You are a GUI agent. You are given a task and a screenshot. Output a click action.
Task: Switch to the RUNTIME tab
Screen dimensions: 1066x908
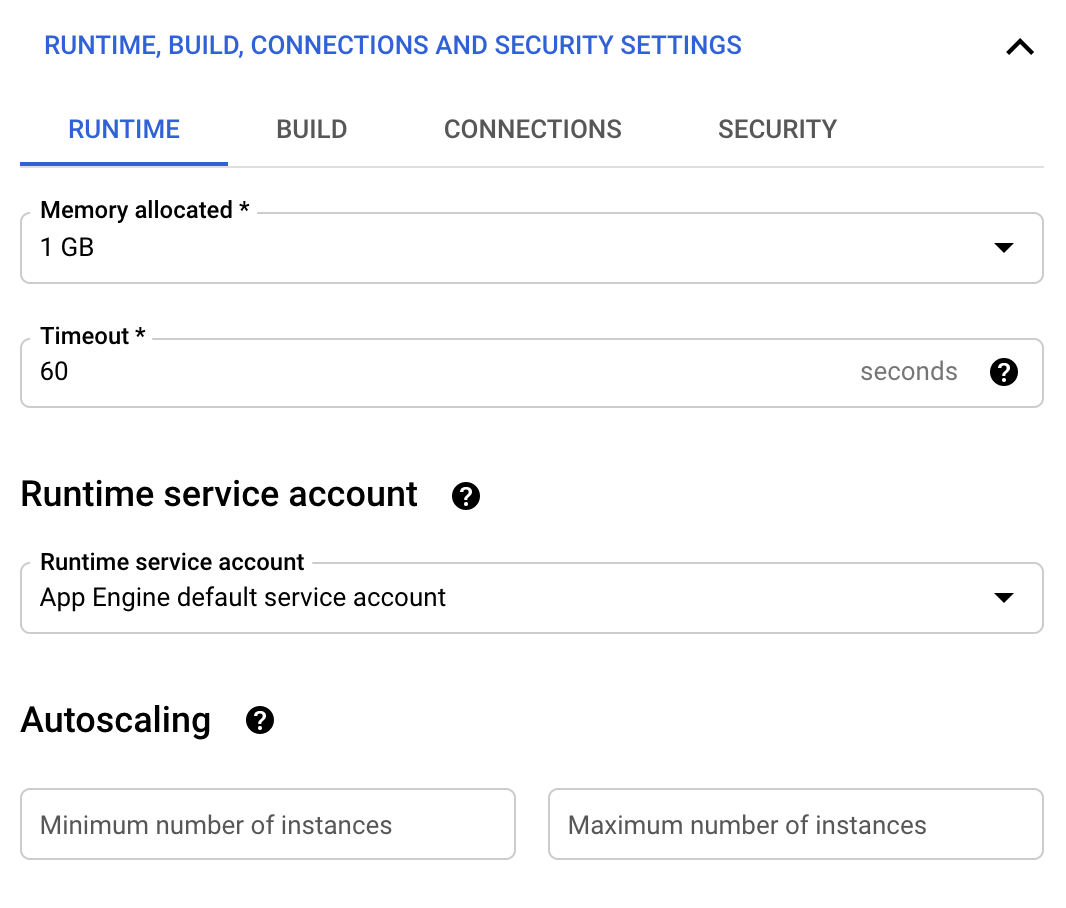[124, 129]
